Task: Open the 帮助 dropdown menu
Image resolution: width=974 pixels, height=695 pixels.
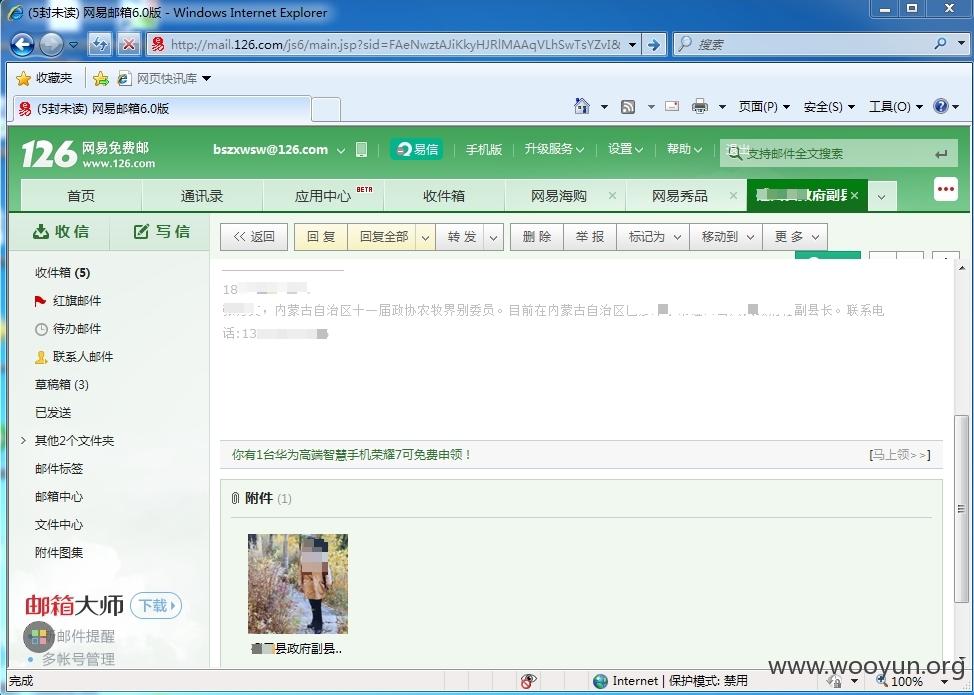Action: pyautogui.click(x=684, y=149)
